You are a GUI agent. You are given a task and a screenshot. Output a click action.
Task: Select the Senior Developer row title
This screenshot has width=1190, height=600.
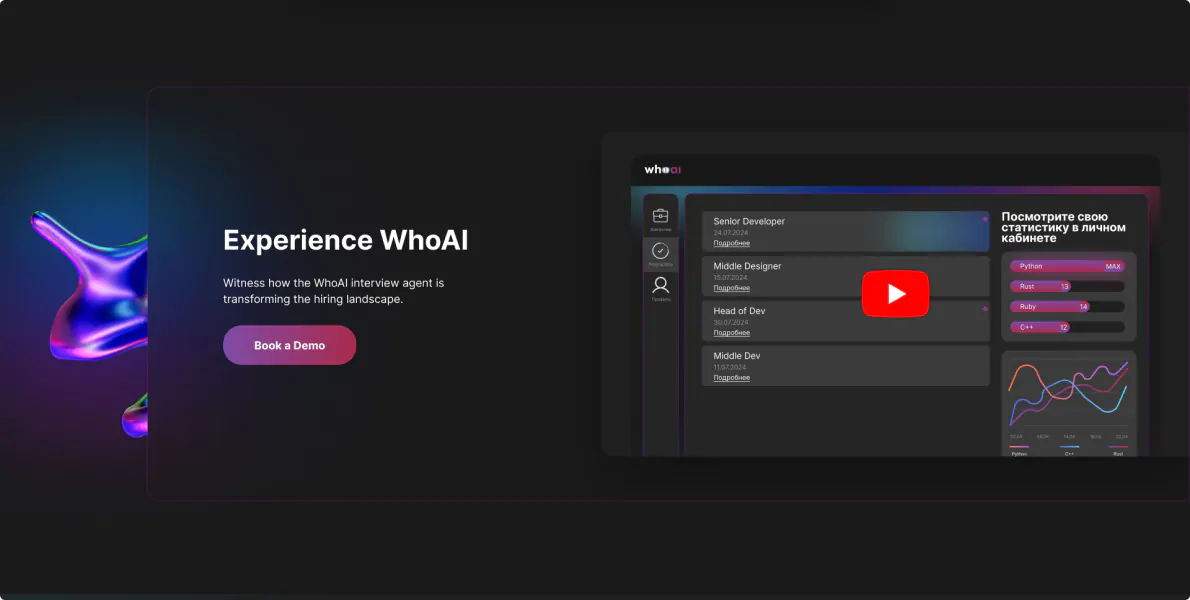click(749, 221)
